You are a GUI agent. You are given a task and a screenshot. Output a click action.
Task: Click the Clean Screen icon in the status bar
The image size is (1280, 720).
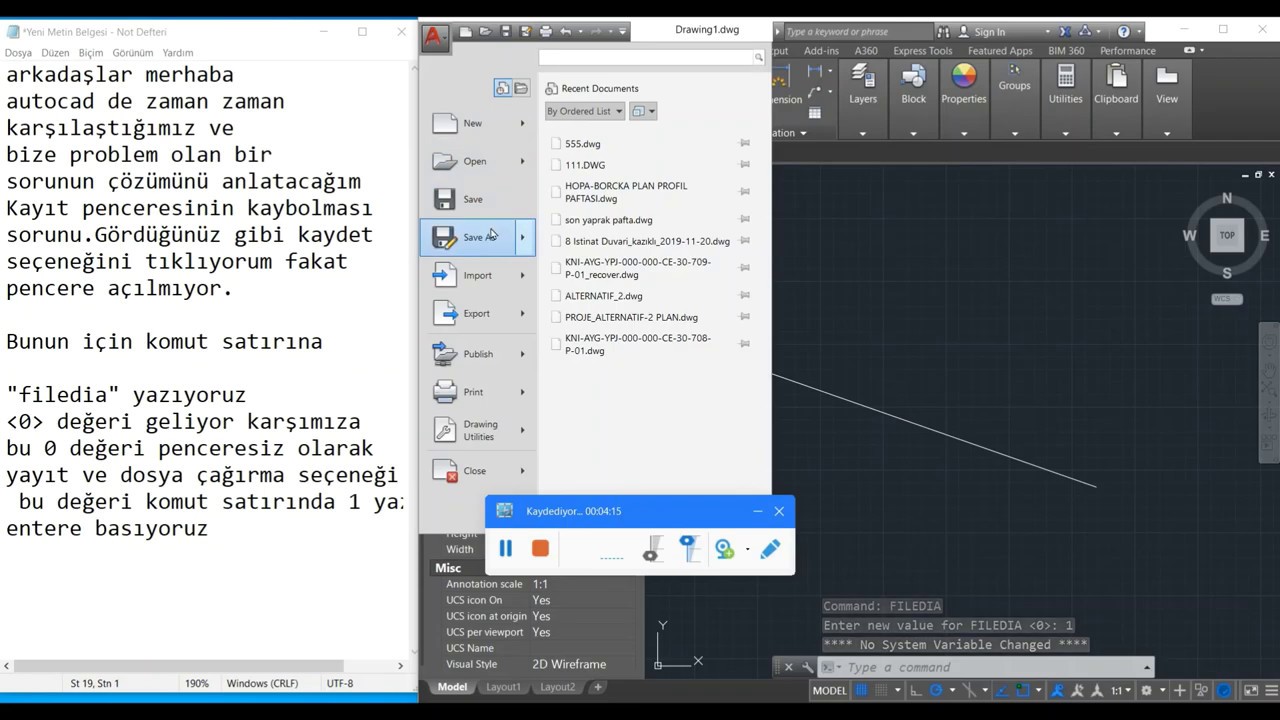pos(1251,690)
